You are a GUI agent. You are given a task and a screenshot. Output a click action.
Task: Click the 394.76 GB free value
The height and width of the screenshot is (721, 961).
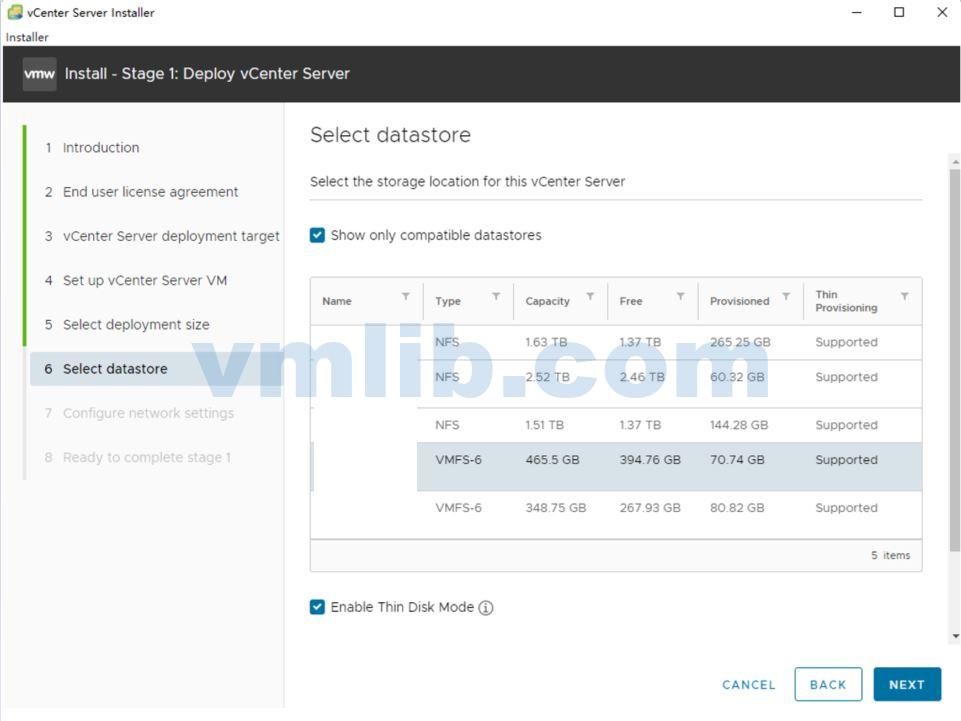650,460
